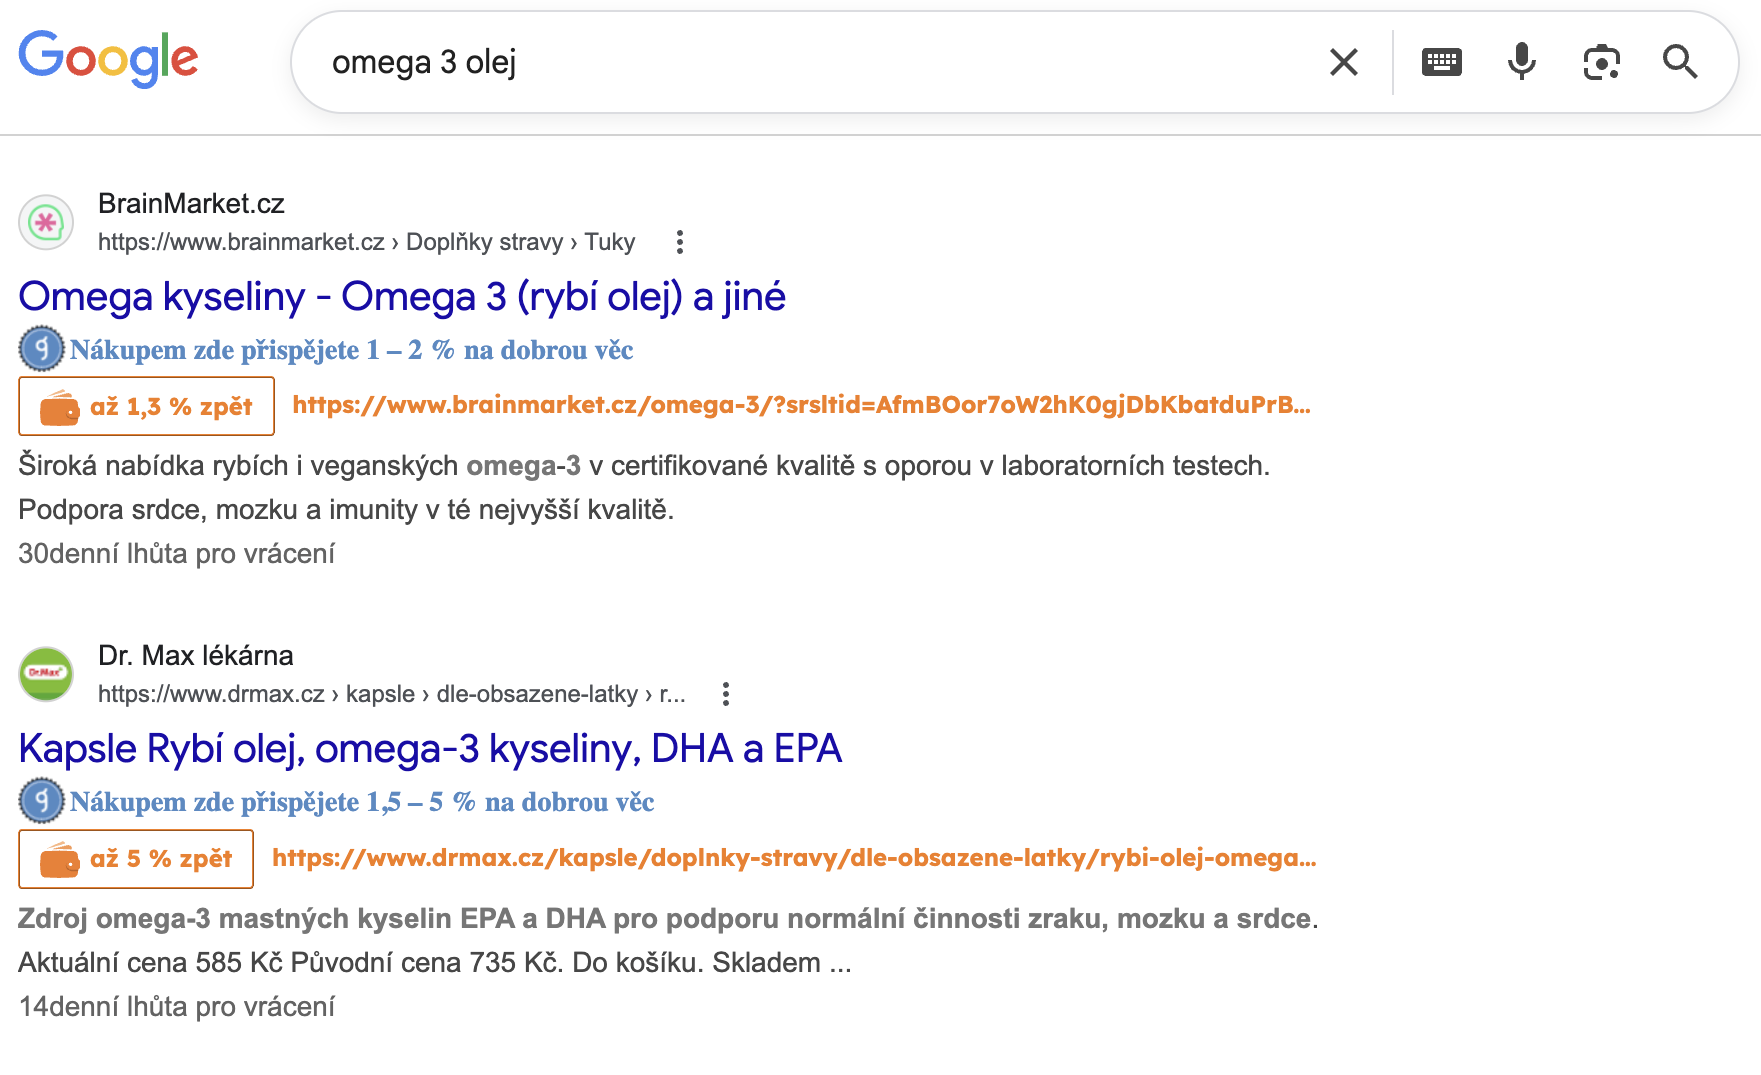Start voice search with microphone icon
The height and width of the screenshot is (1075, 1761).
point(1521,62)
